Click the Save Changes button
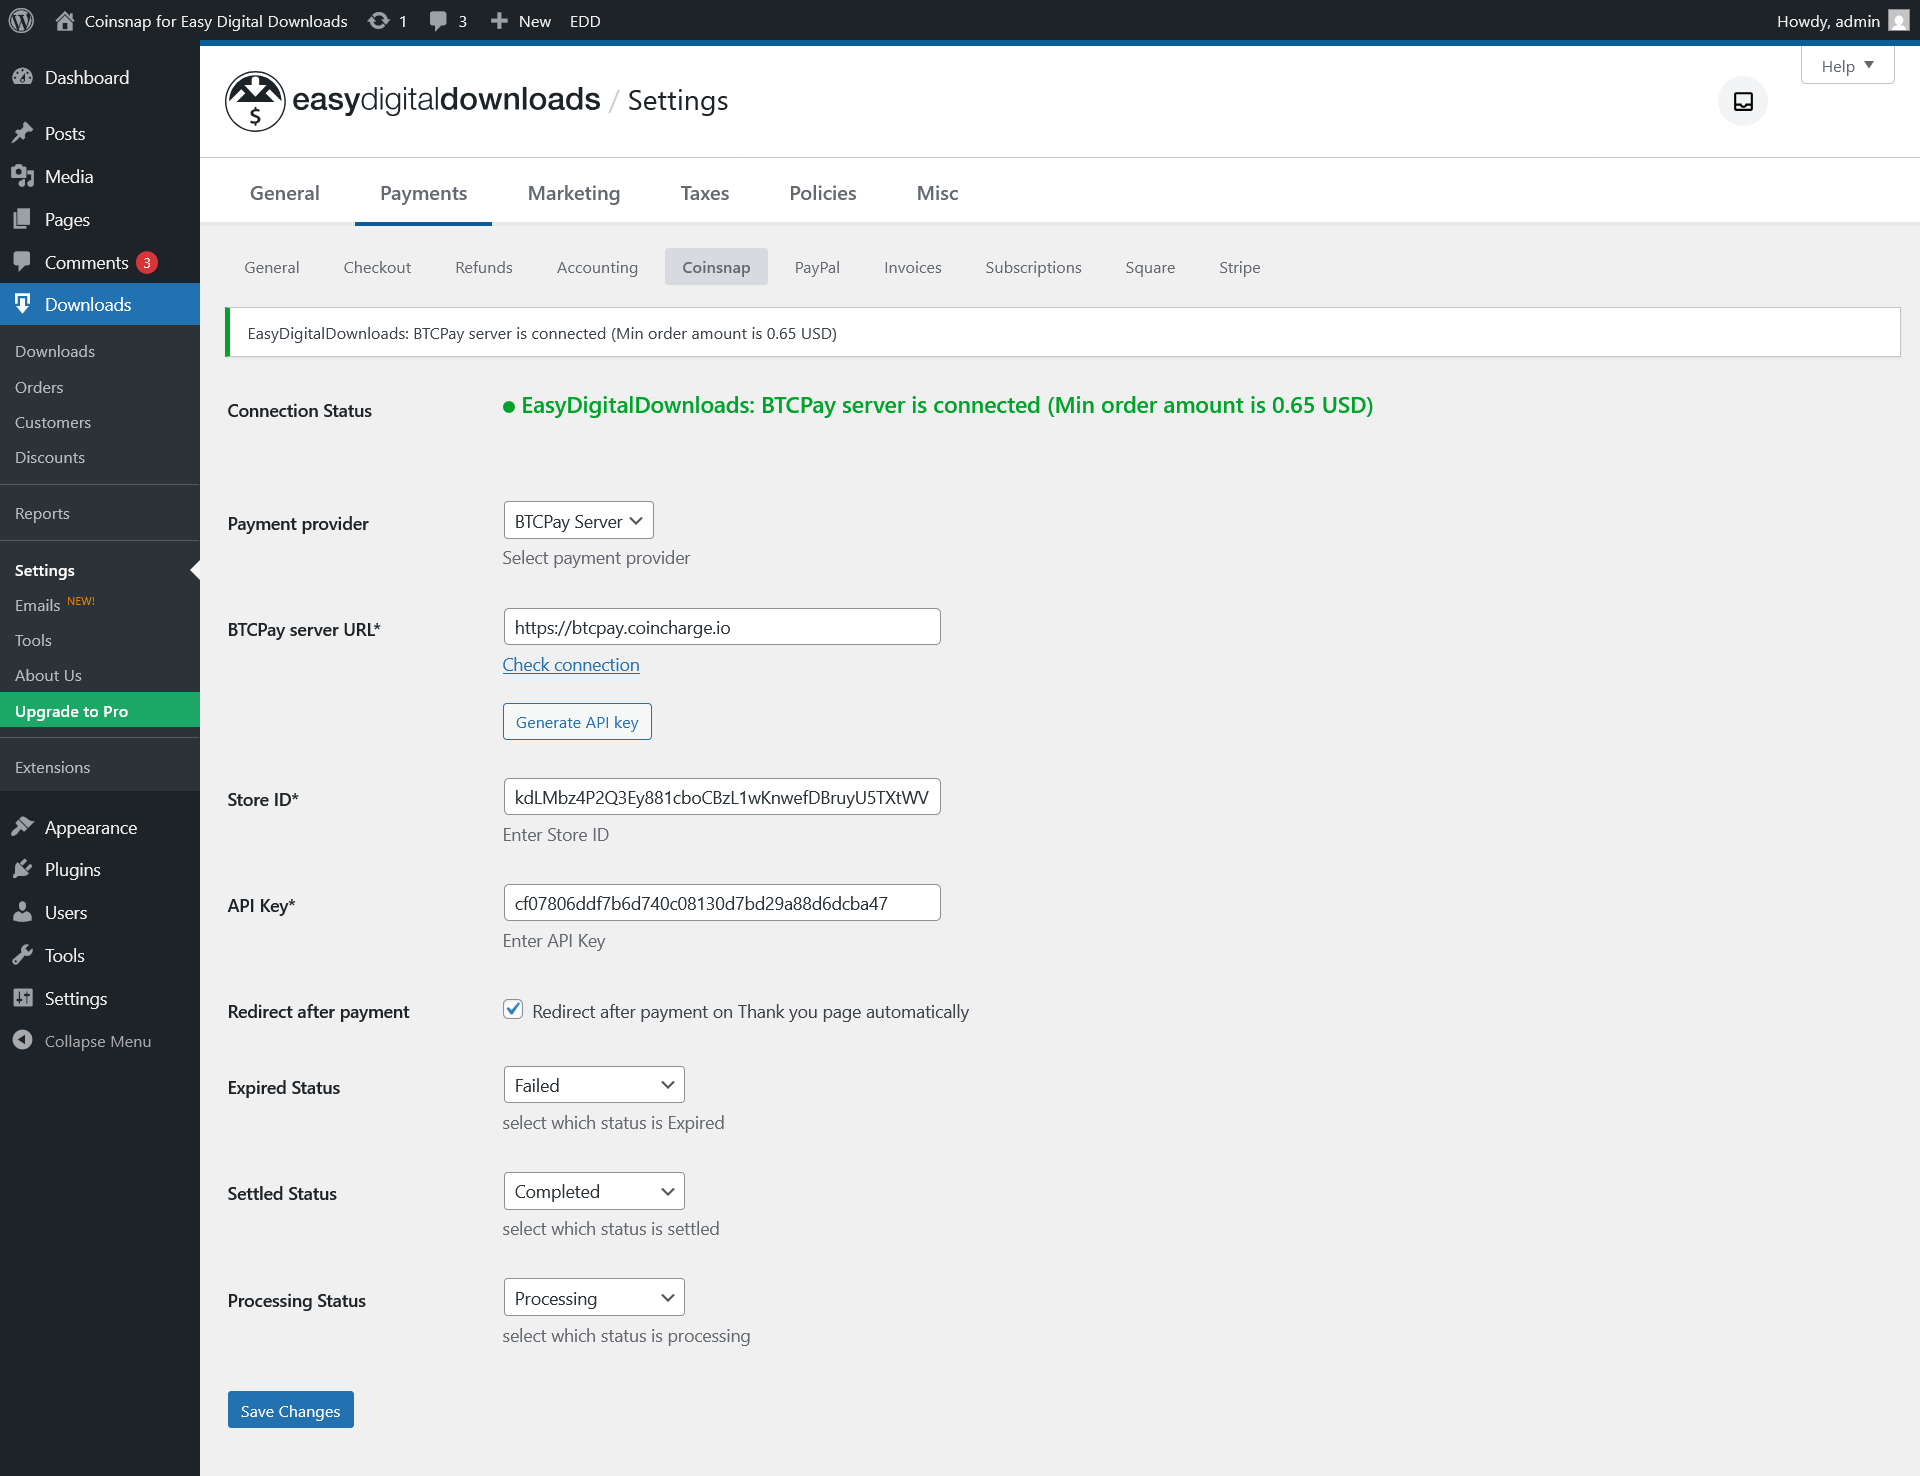The height and width of the screenshot is (1476, 1920). [x=290, y=1410]
